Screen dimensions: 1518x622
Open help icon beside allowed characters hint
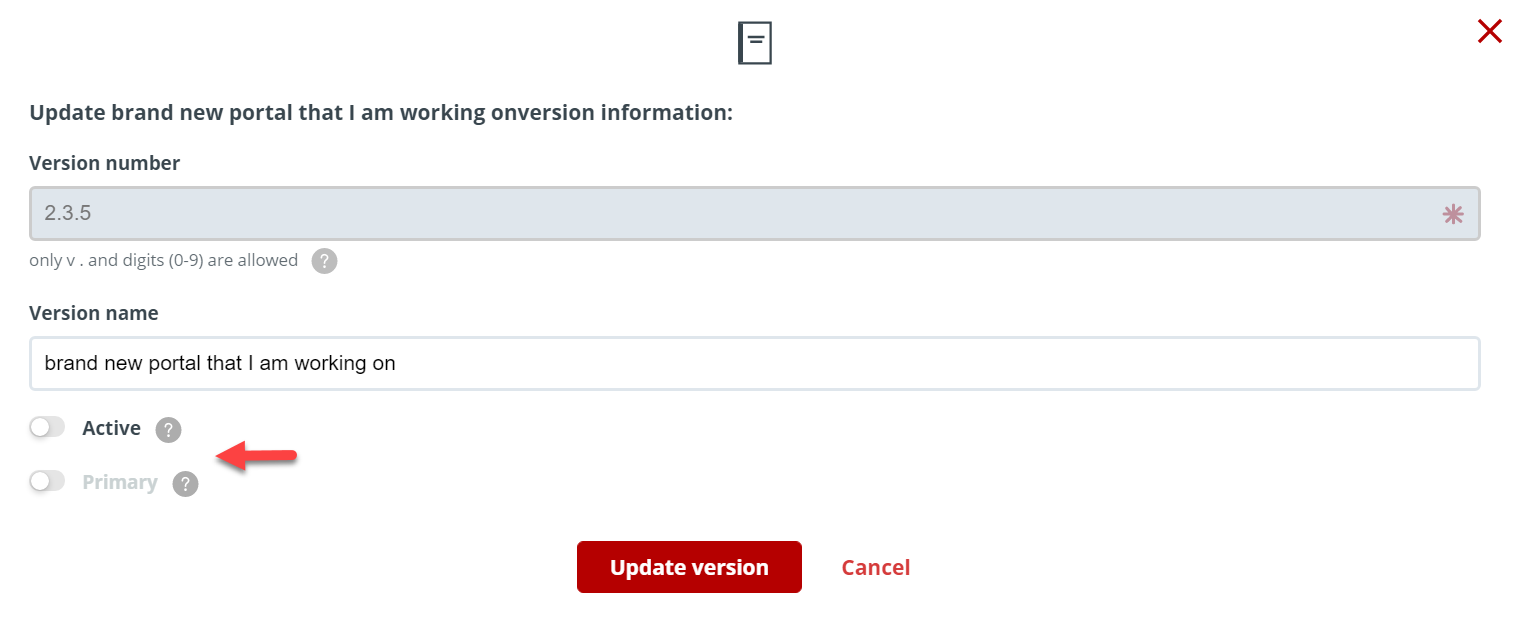(x=324, y=261)
